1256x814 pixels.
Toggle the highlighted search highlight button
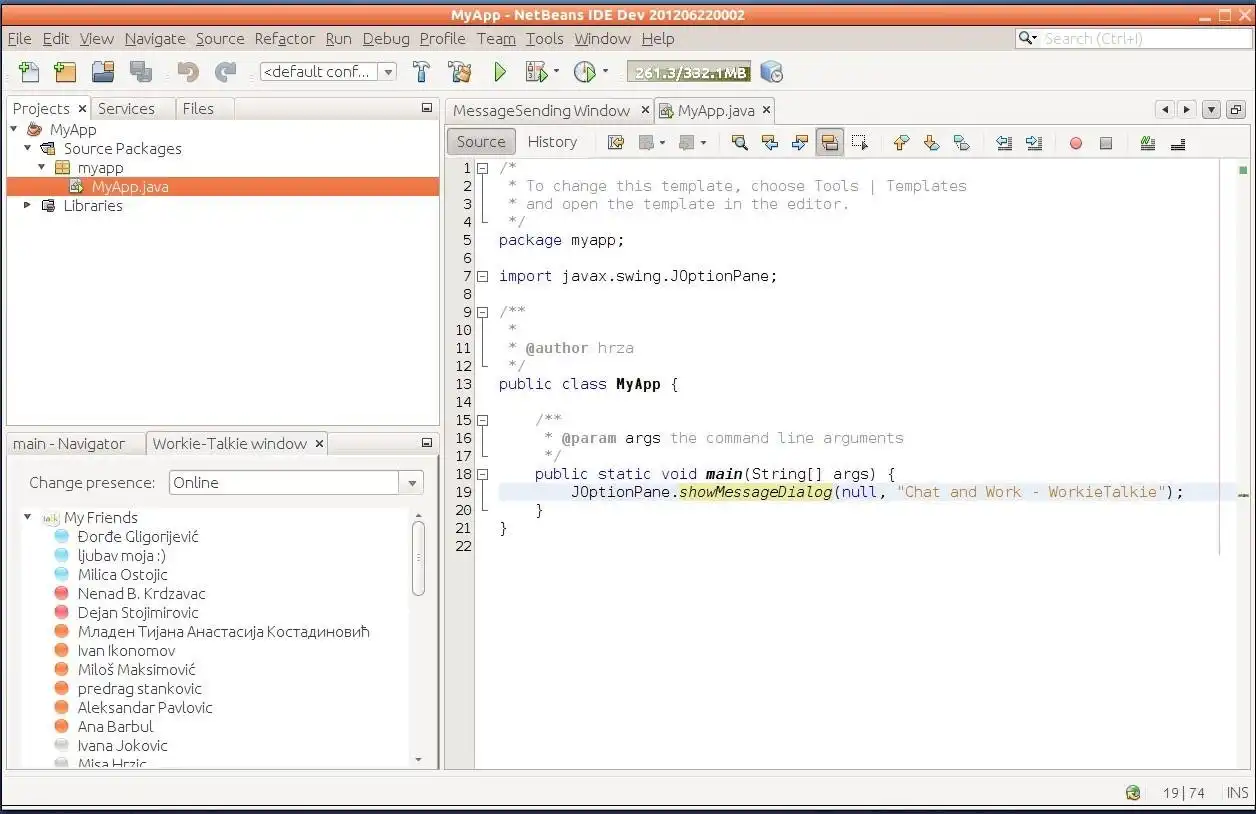[x=829, y=143]
